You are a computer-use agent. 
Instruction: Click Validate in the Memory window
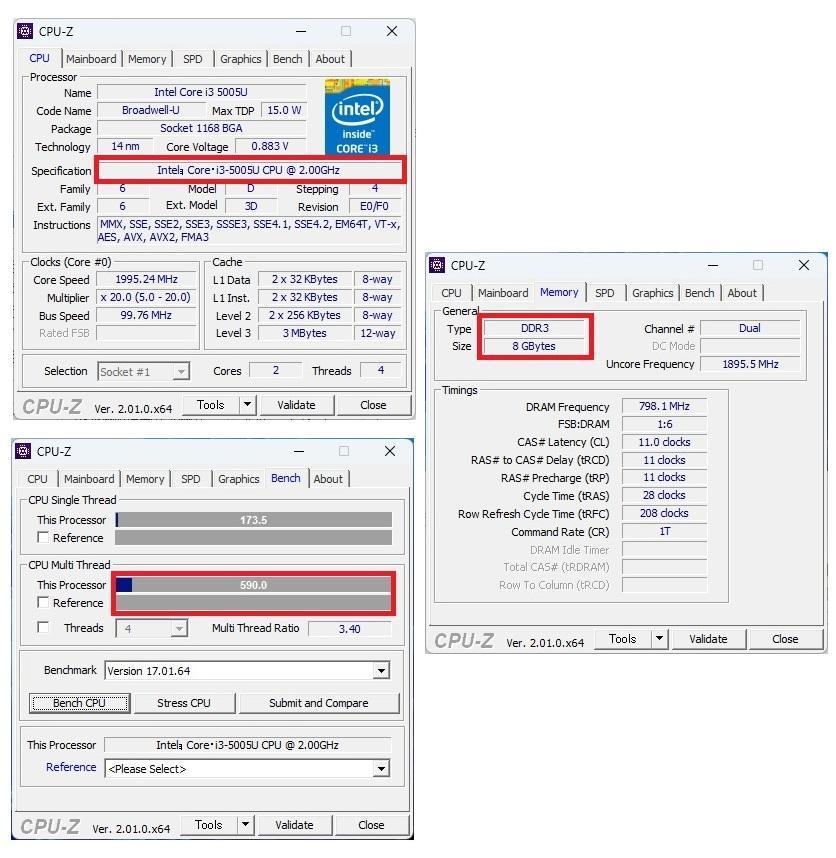(708, 639)
